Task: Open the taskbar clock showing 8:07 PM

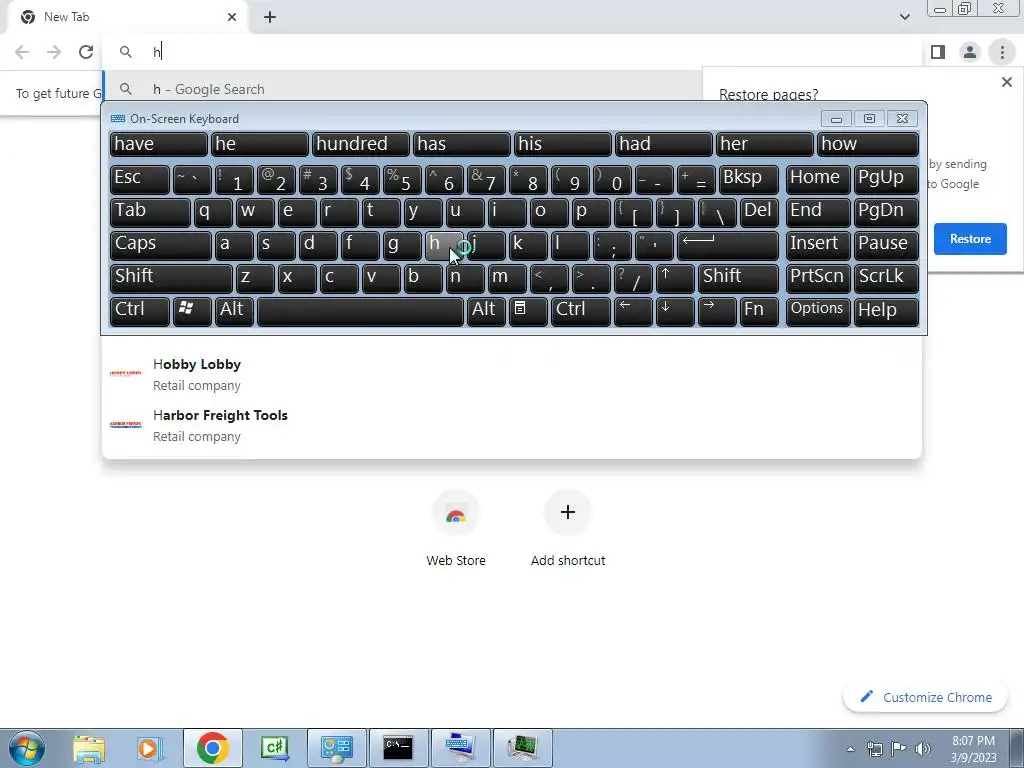Action: click(973, 749)
